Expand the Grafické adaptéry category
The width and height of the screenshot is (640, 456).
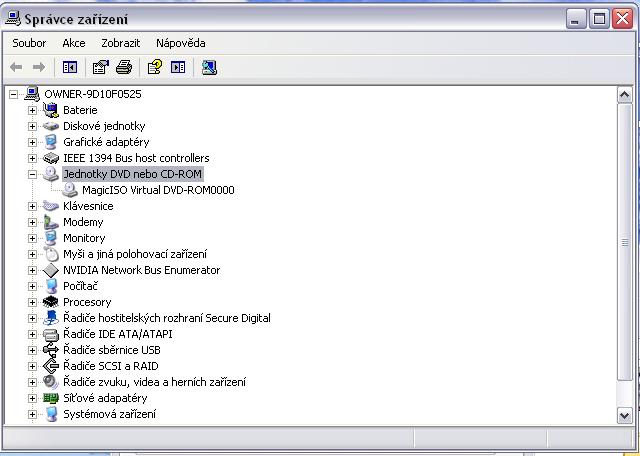click(32, 142)
